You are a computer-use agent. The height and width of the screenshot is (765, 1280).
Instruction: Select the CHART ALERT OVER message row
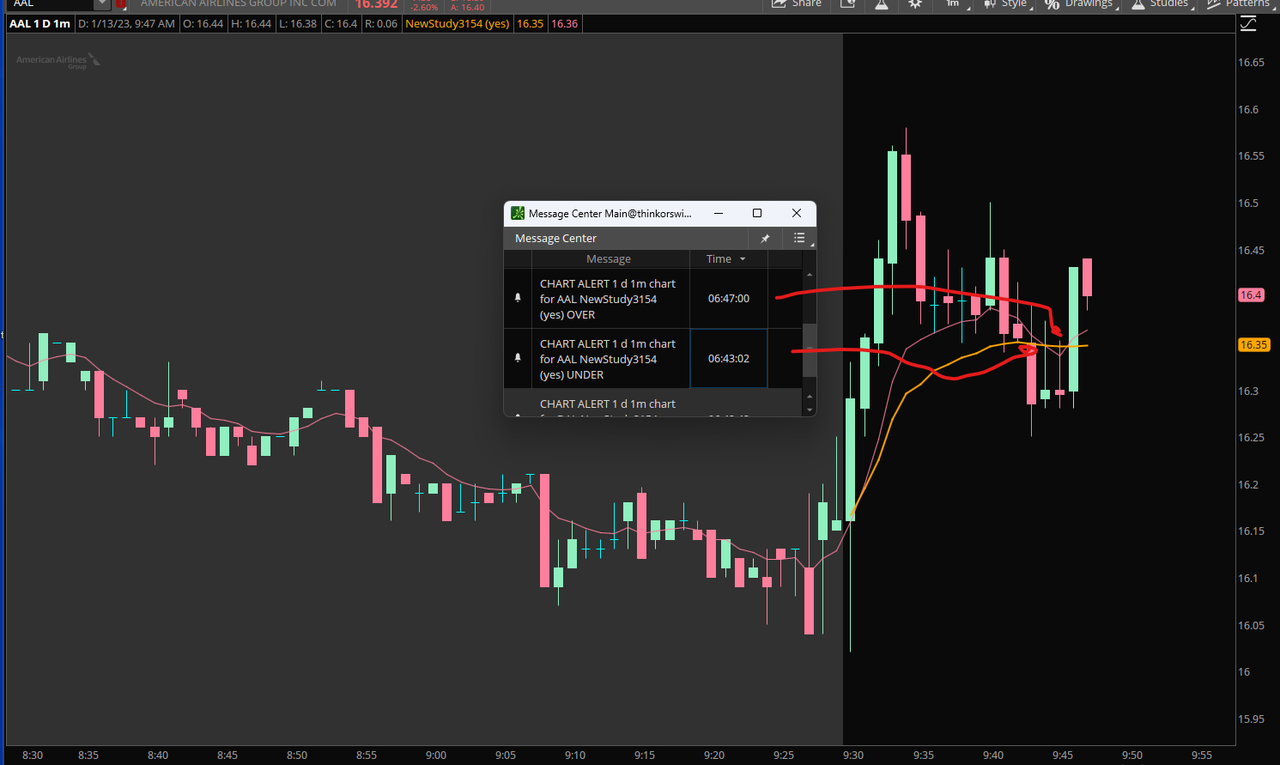[608, 298]
